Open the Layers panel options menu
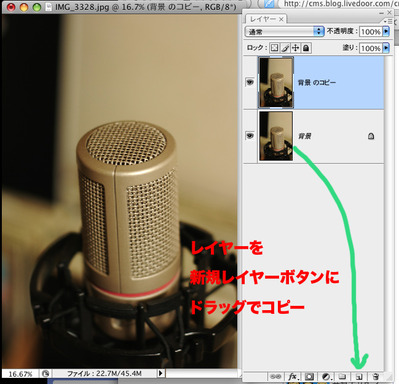399x384 pixels. coord(388,21)
